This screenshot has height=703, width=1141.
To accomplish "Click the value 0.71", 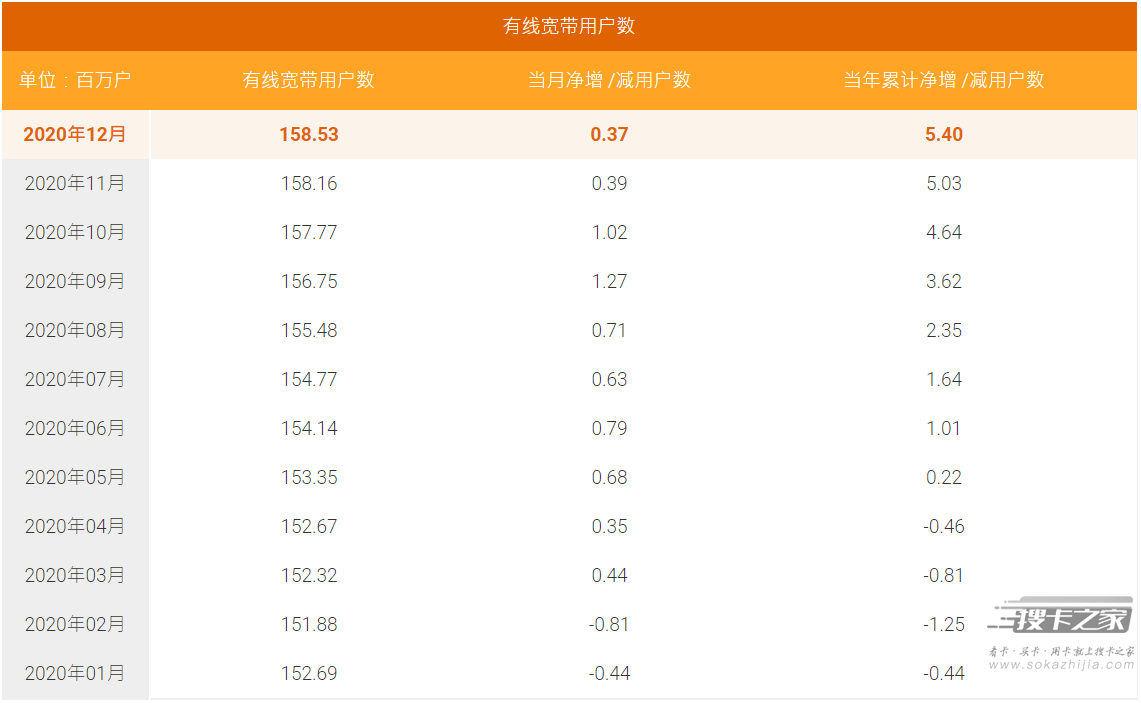I will pyautogui.click(x=609, y=330).
